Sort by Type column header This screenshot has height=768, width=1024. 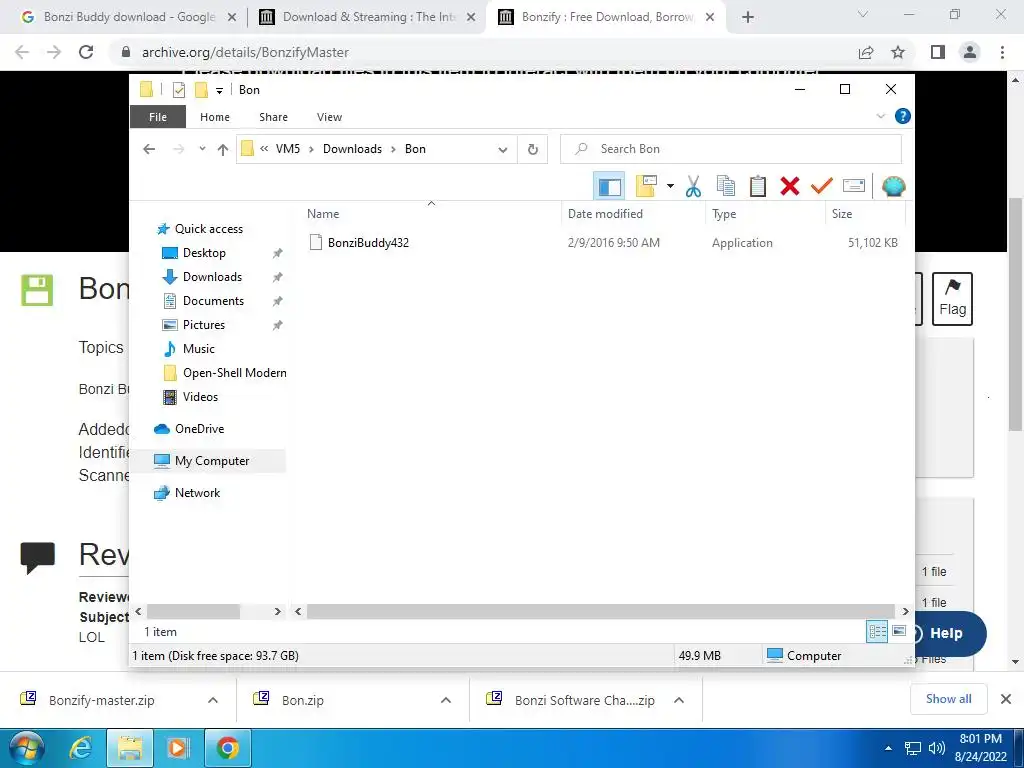point(724,214)
